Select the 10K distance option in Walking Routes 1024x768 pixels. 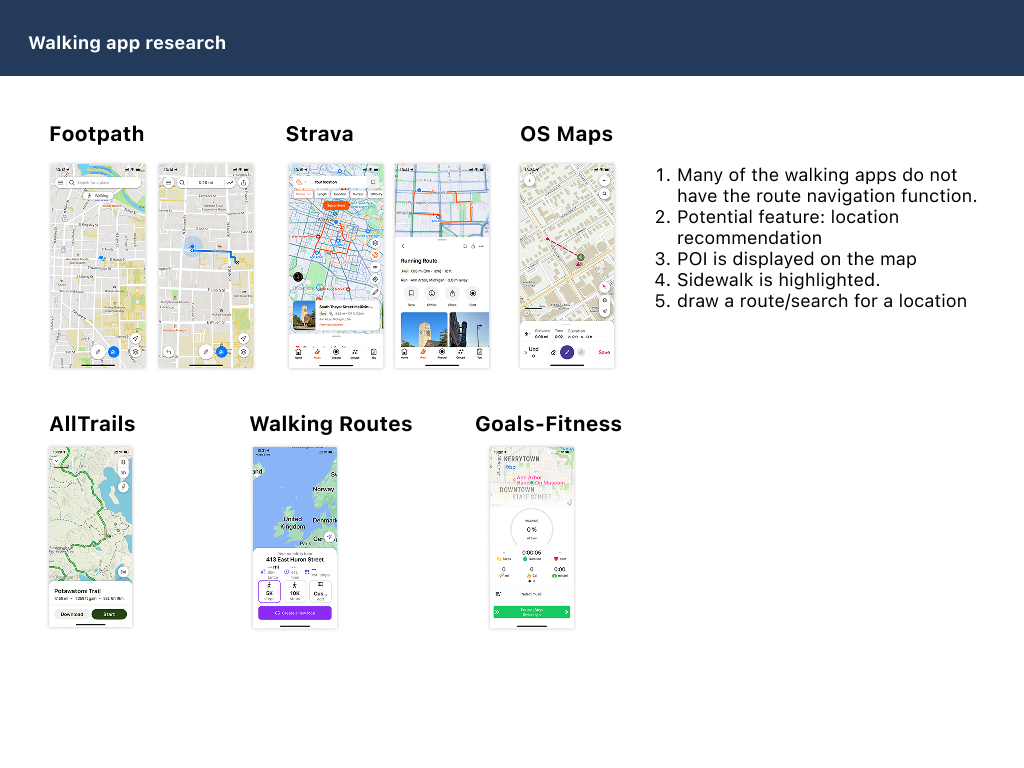pyautogui.click(x=295, y=592)
